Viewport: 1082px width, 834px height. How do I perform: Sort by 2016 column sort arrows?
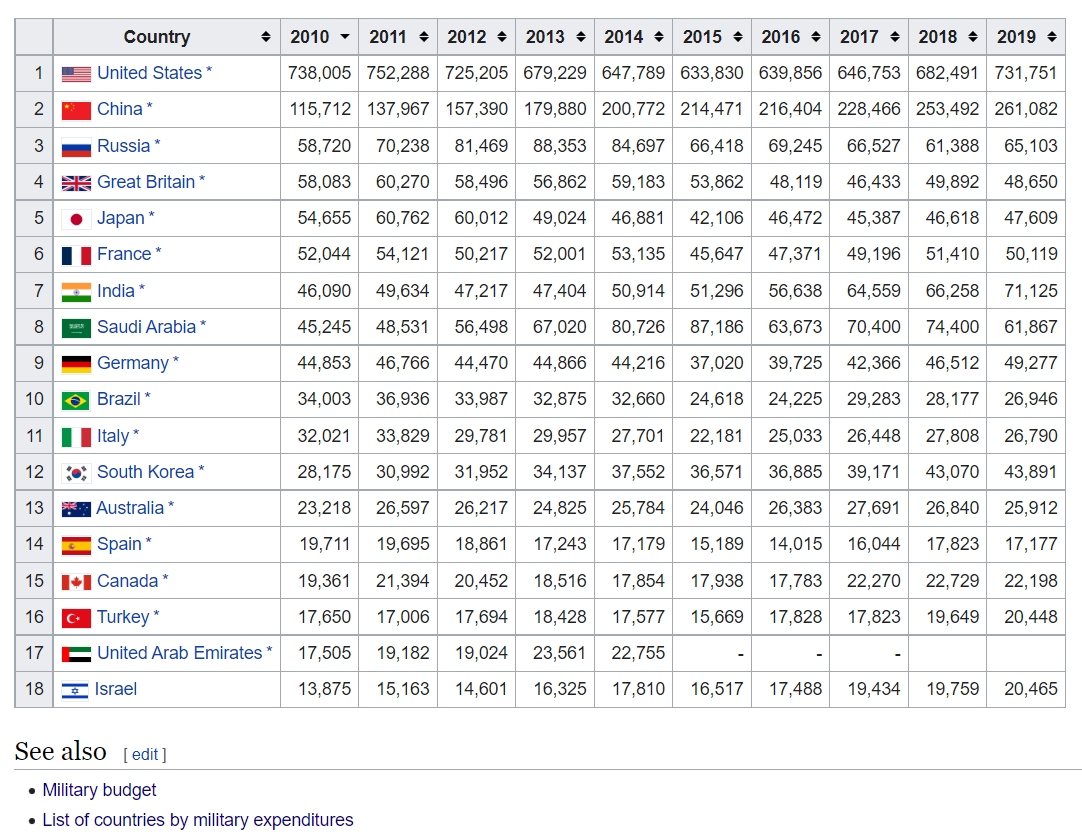(x=816, y=37)
